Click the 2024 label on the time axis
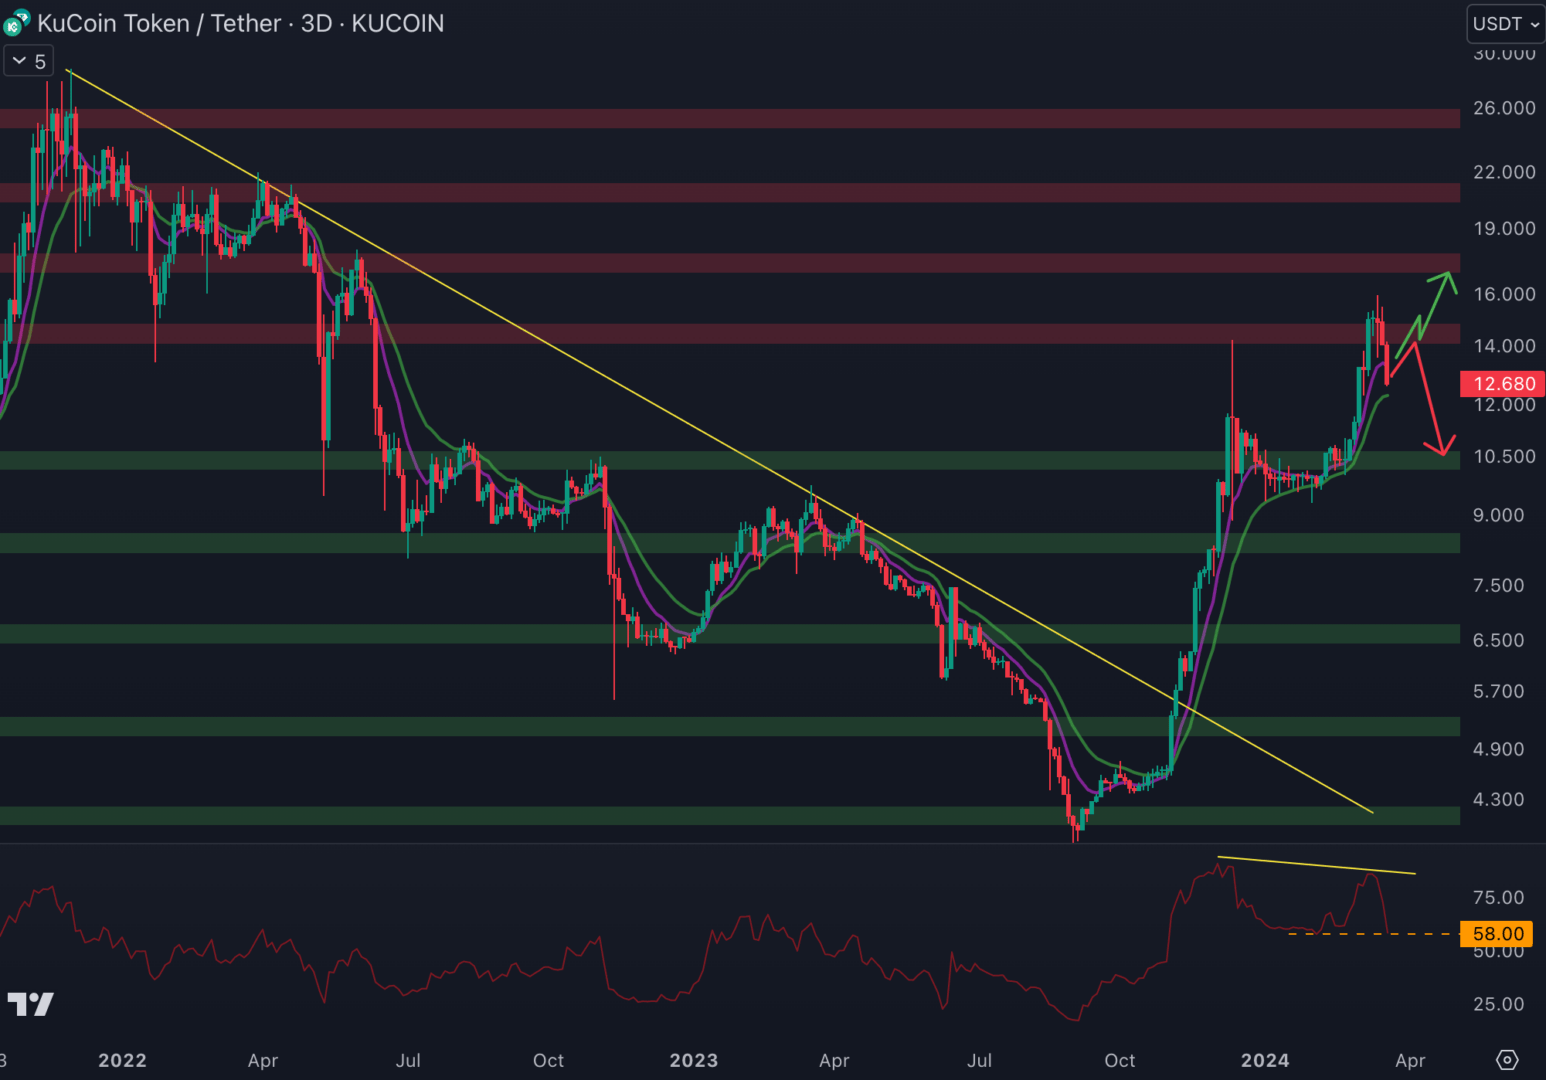 click(x=1264, y=1060)
